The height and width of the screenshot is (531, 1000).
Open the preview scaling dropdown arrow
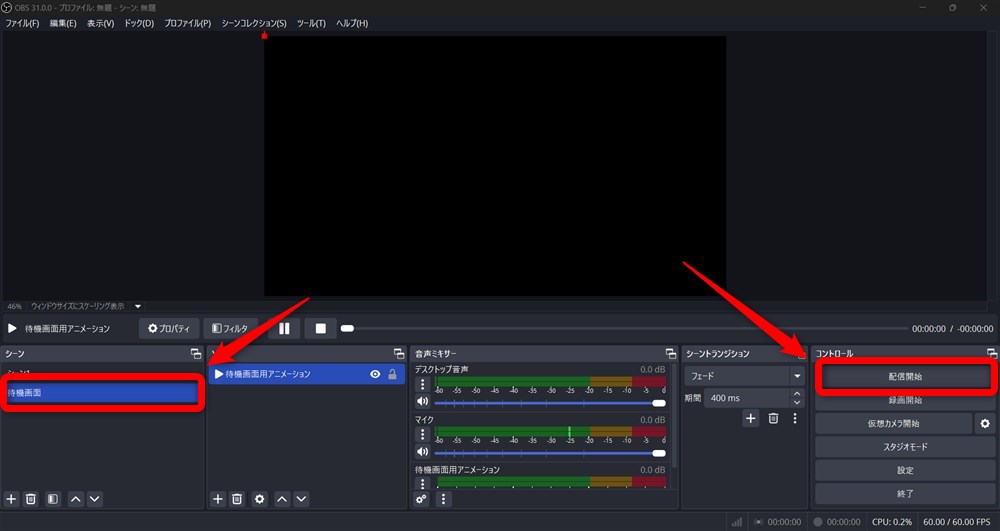(x=138, y=306)
